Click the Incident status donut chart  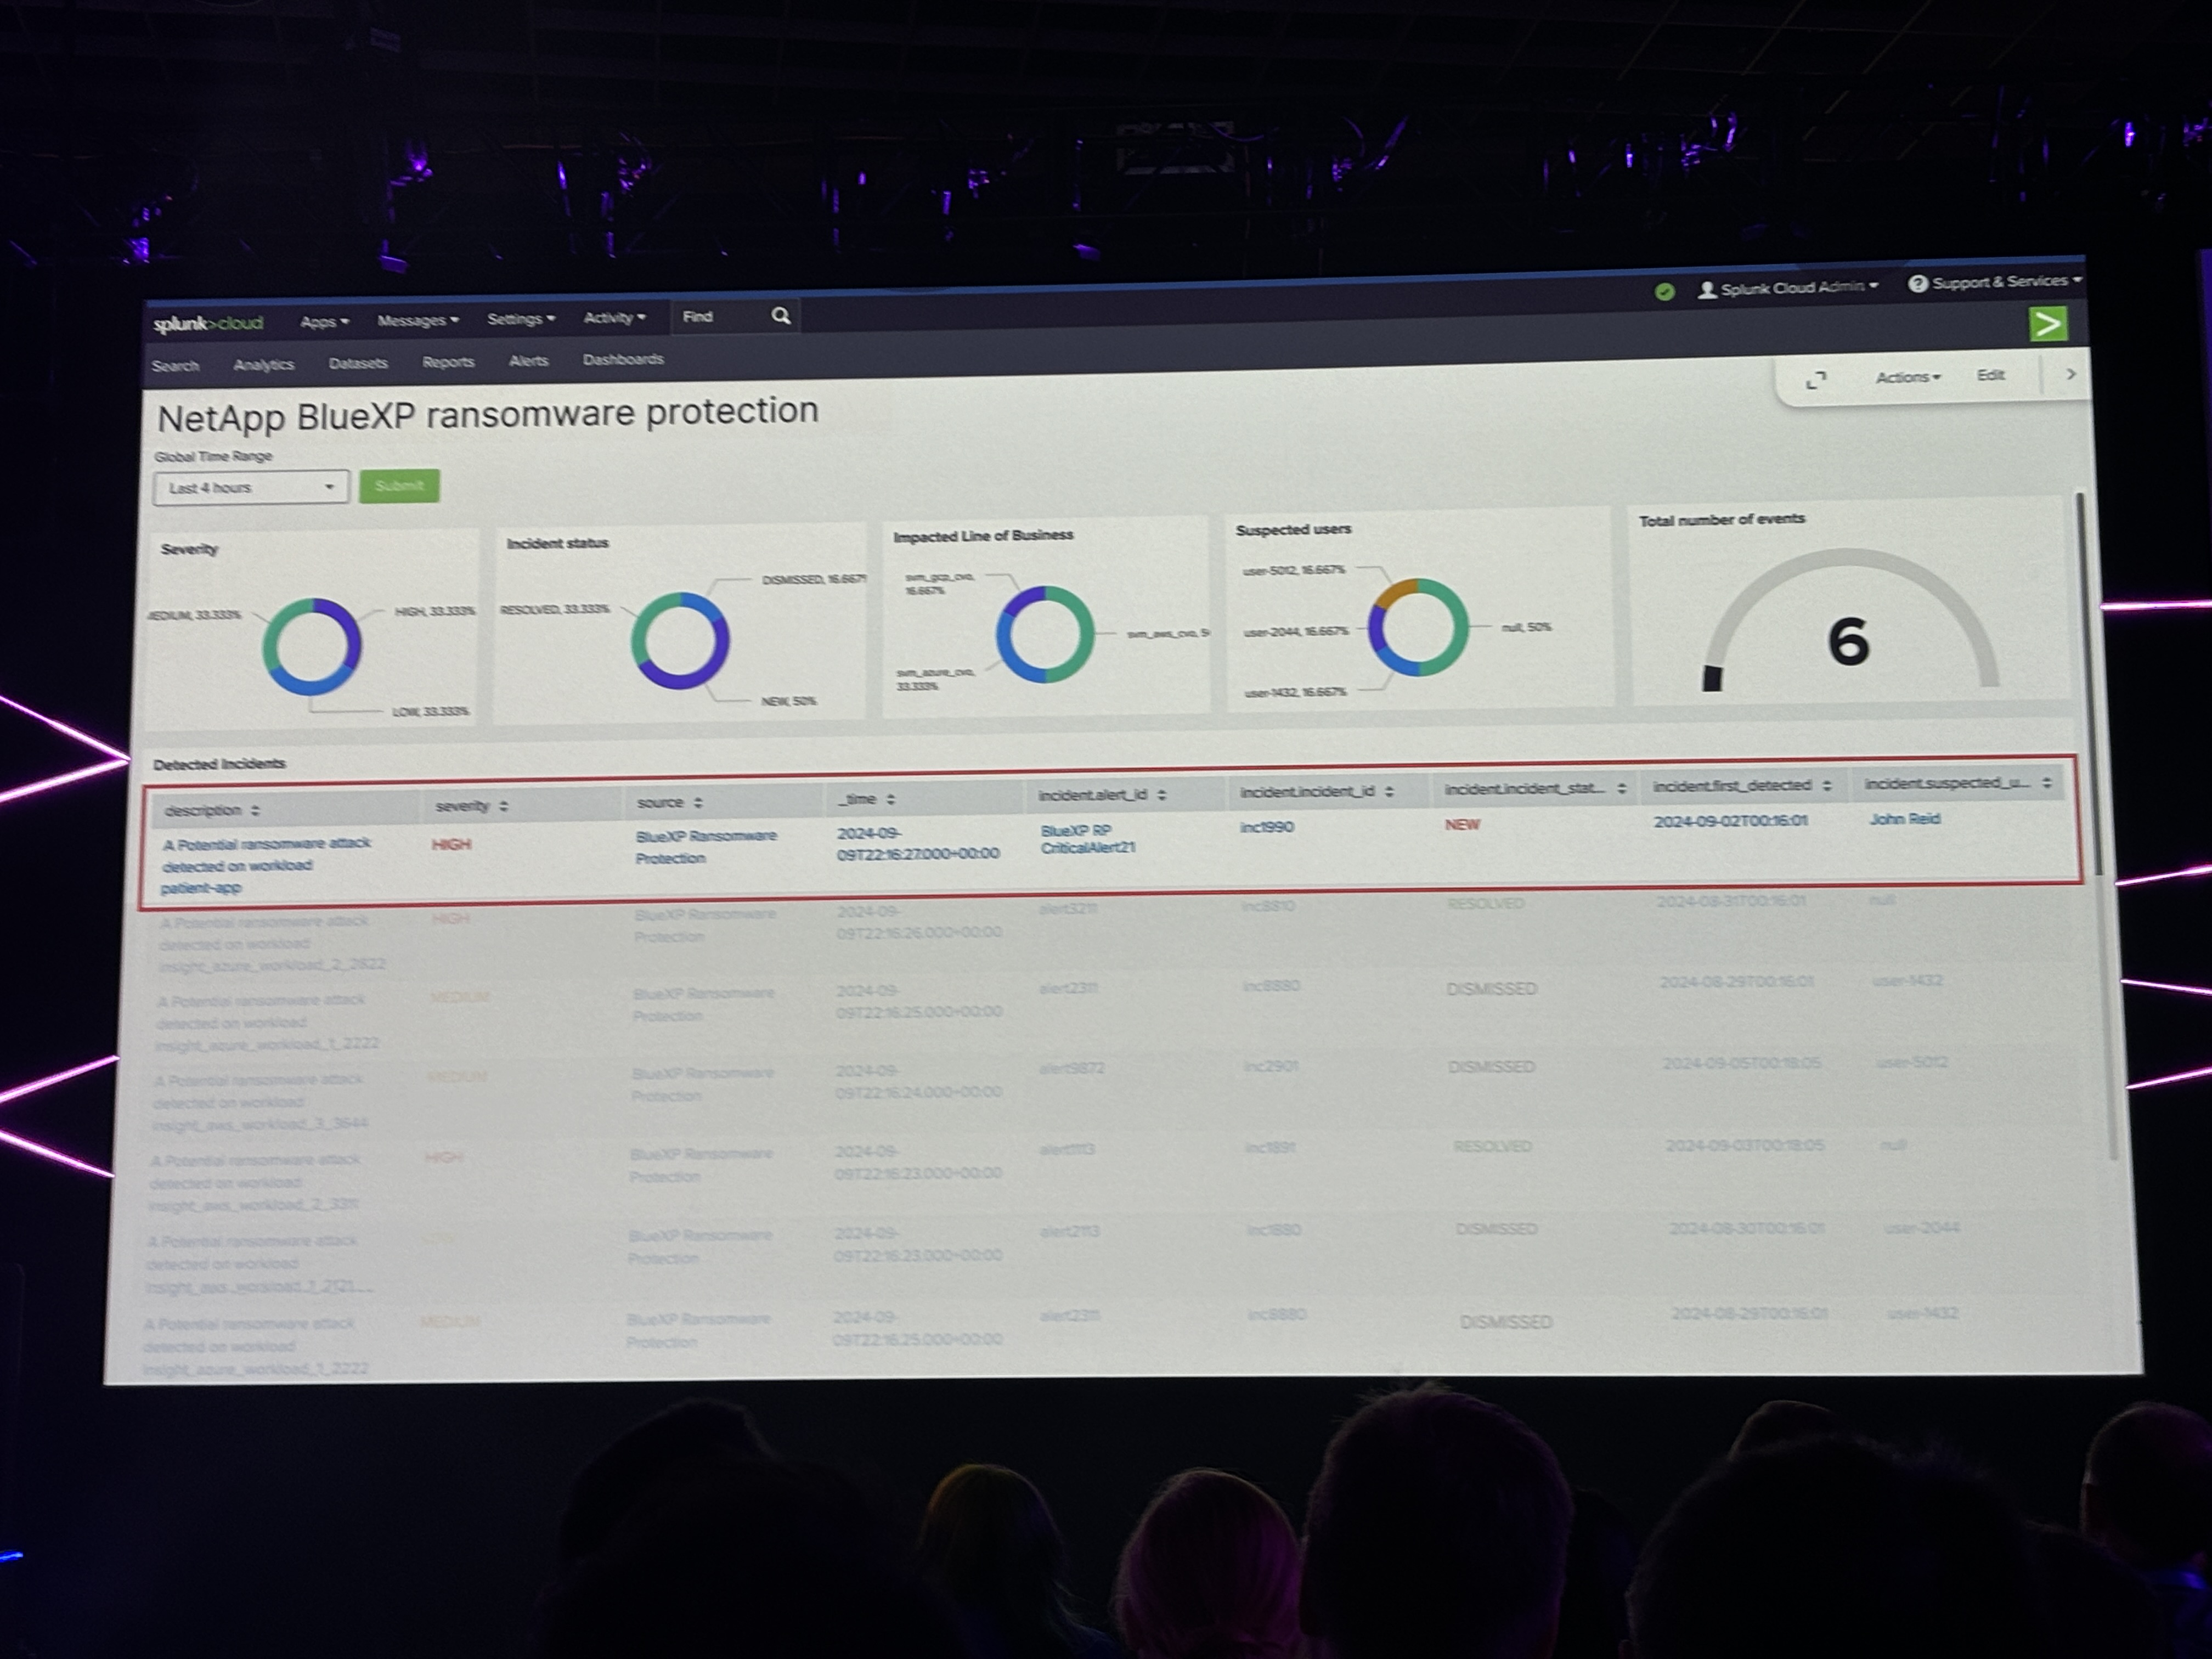[x=680, y=640]
